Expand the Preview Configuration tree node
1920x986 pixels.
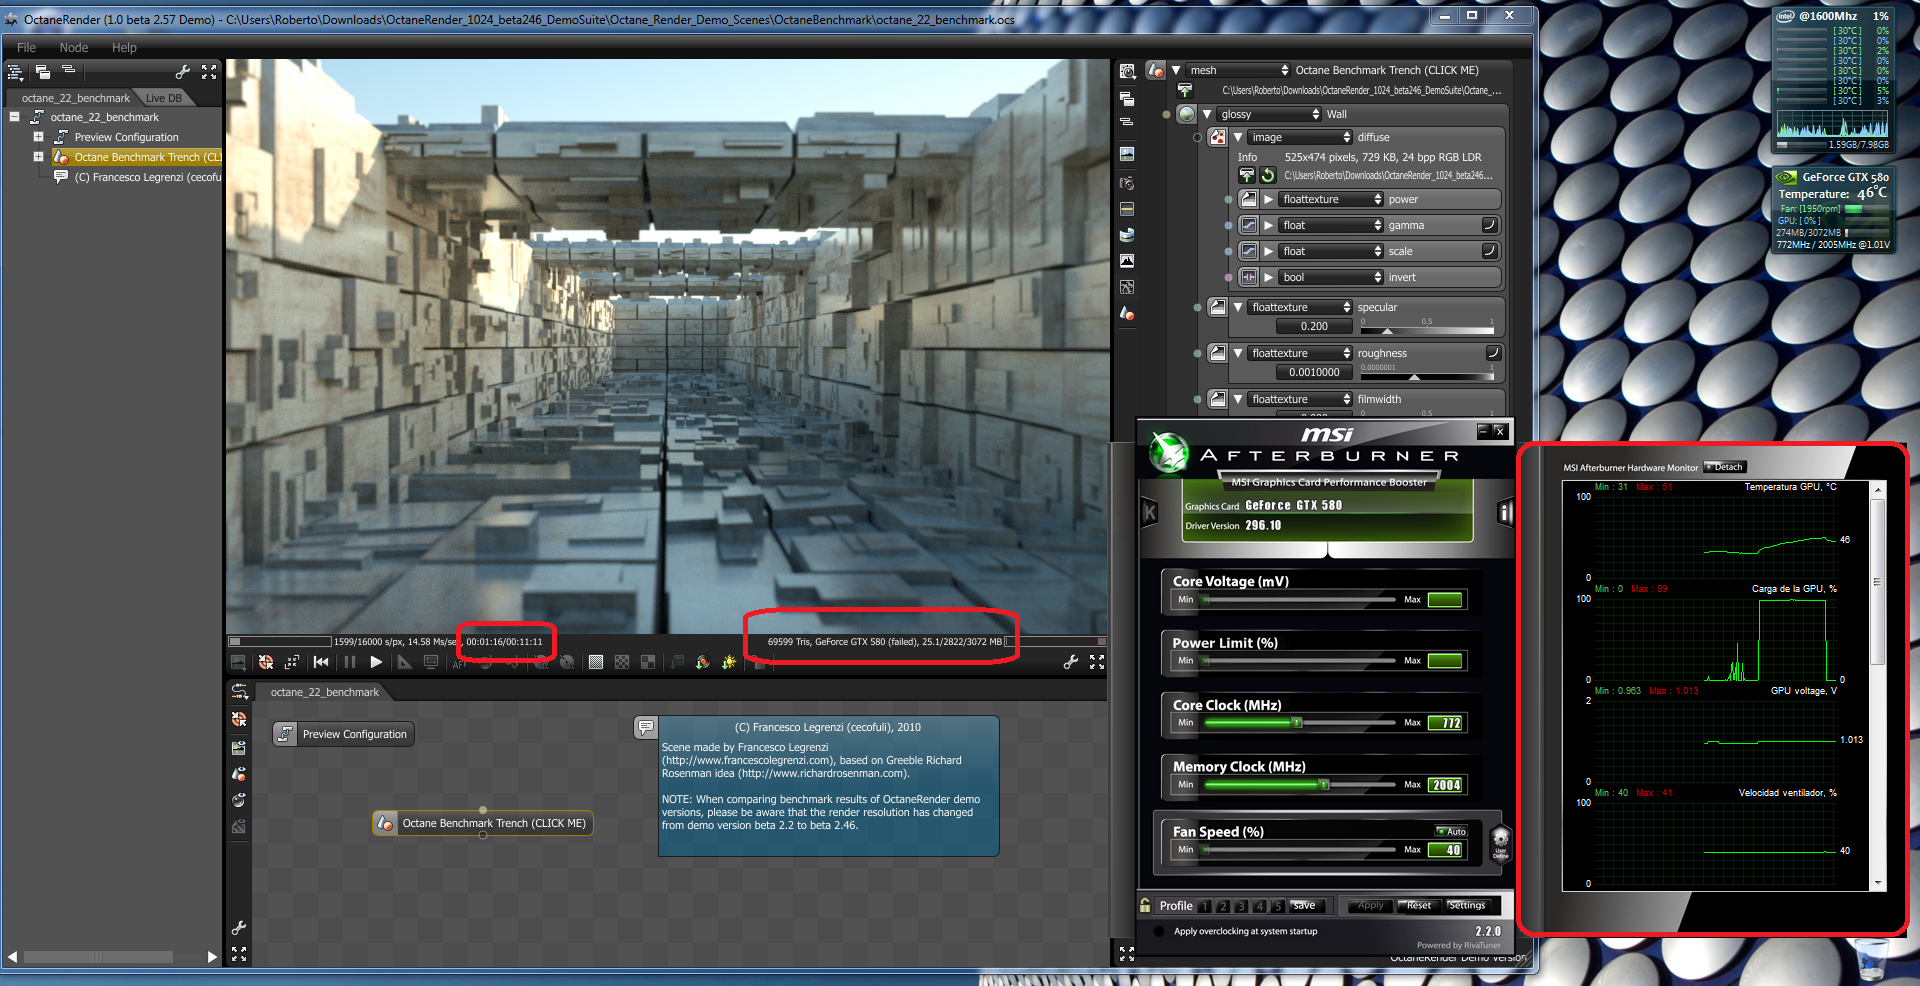[38, 137]
